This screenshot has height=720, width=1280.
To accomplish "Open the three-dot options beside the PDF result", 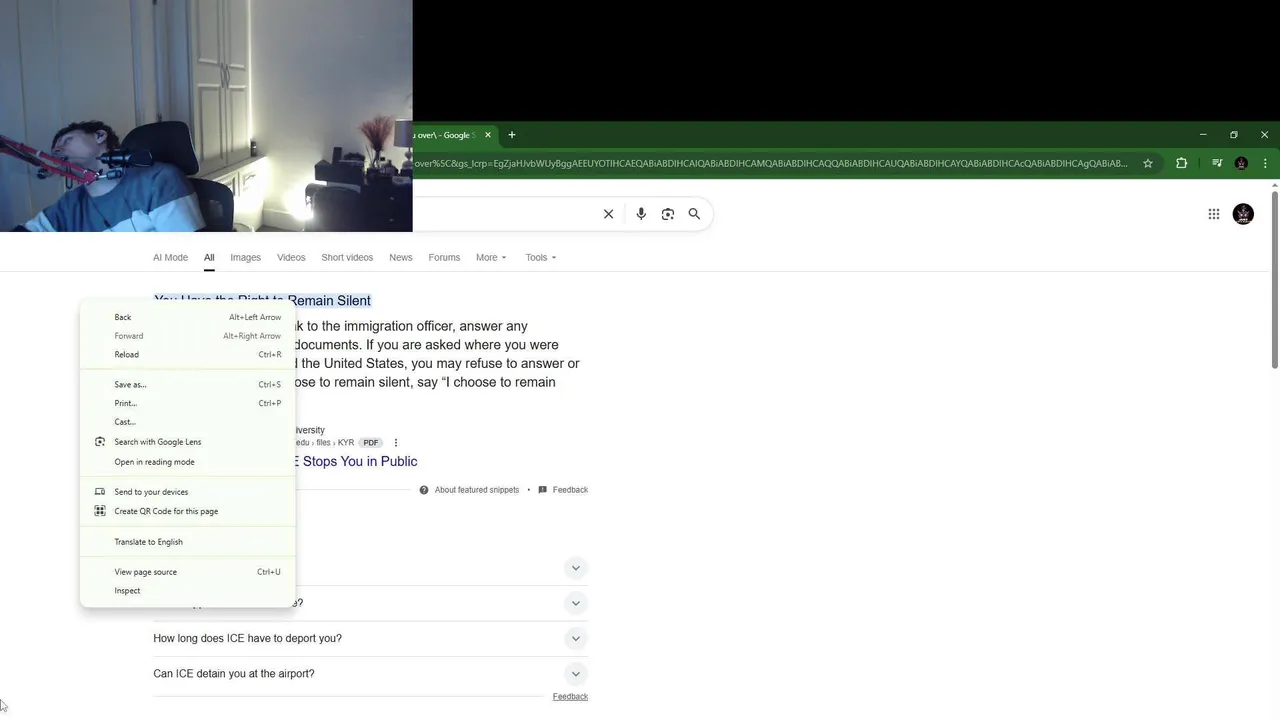I will pyautogui.click(x=396, y=443).
